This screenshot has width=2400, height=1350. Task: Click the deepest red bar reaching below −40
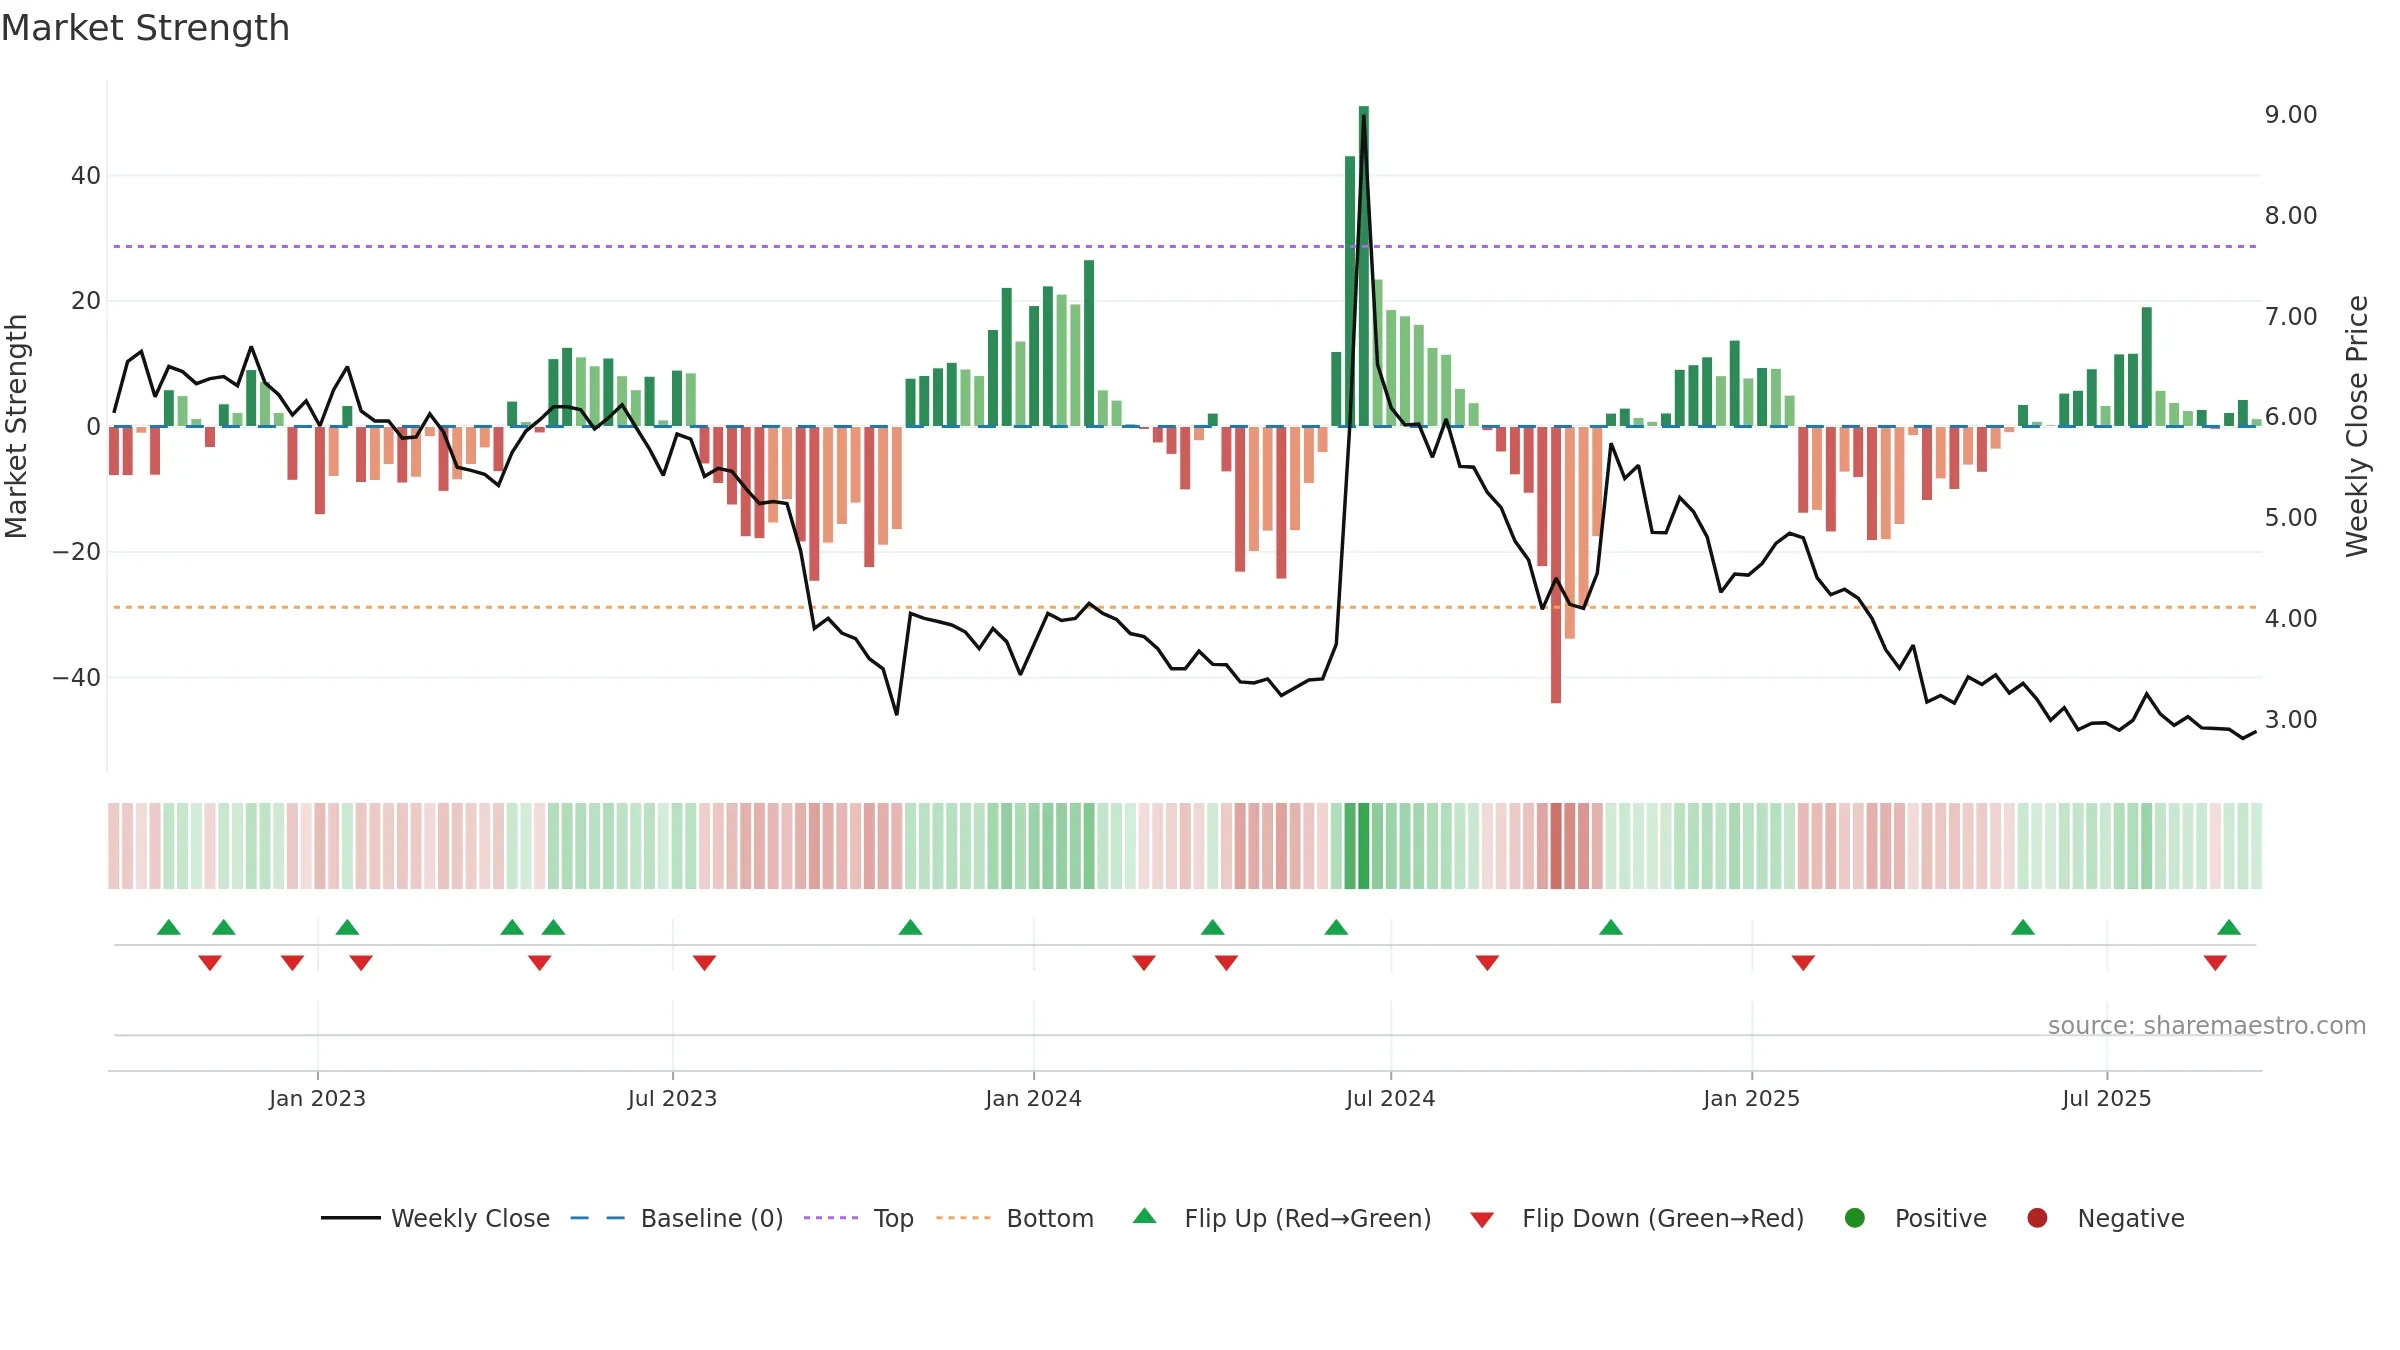(1556, 565)
